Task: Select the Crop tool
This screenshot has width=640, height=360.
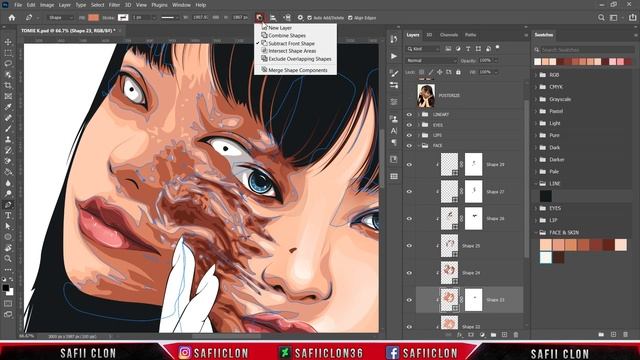Action: (8, 85)
